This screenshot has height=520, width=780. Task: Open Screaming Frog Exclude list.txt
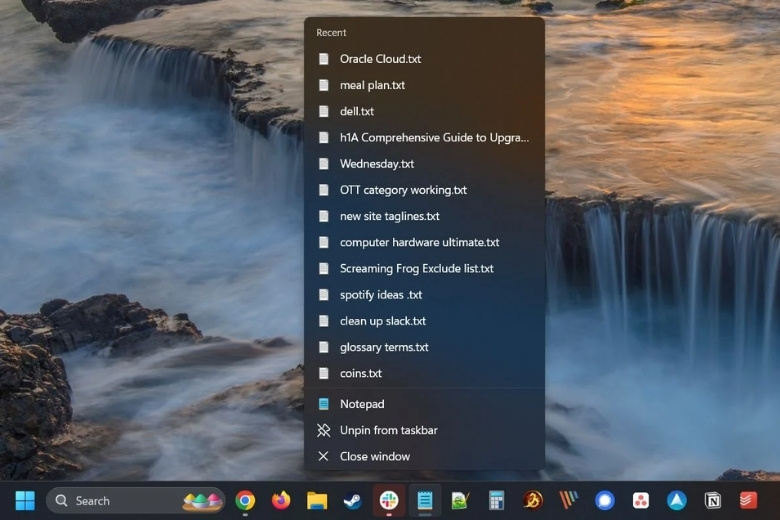(x=416, y=269)
